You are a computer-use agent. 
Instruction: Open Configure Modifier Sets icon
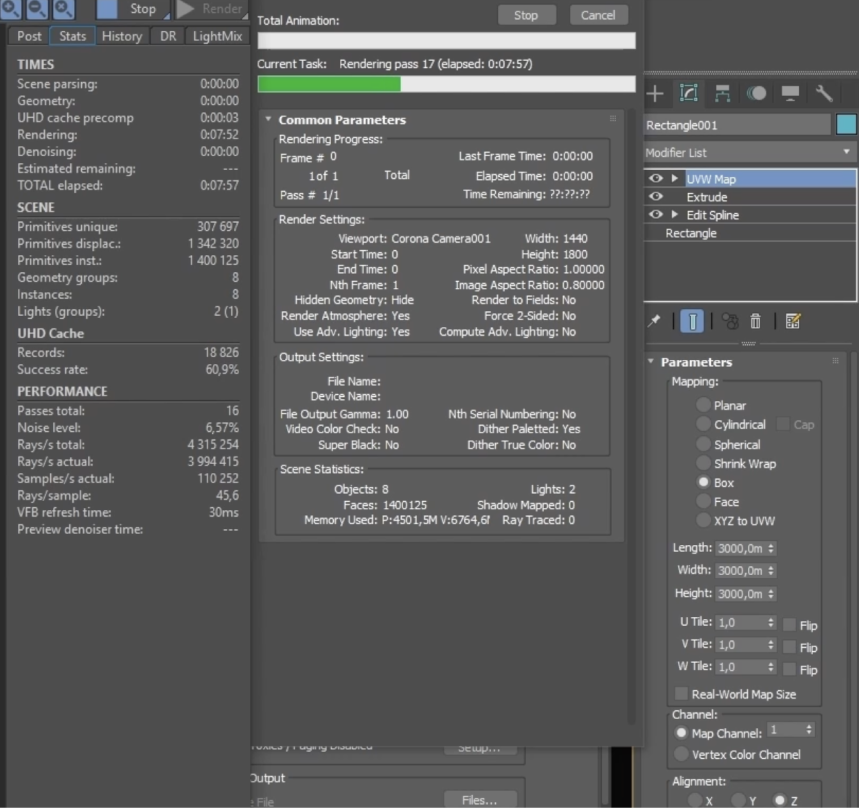(793, 321)
